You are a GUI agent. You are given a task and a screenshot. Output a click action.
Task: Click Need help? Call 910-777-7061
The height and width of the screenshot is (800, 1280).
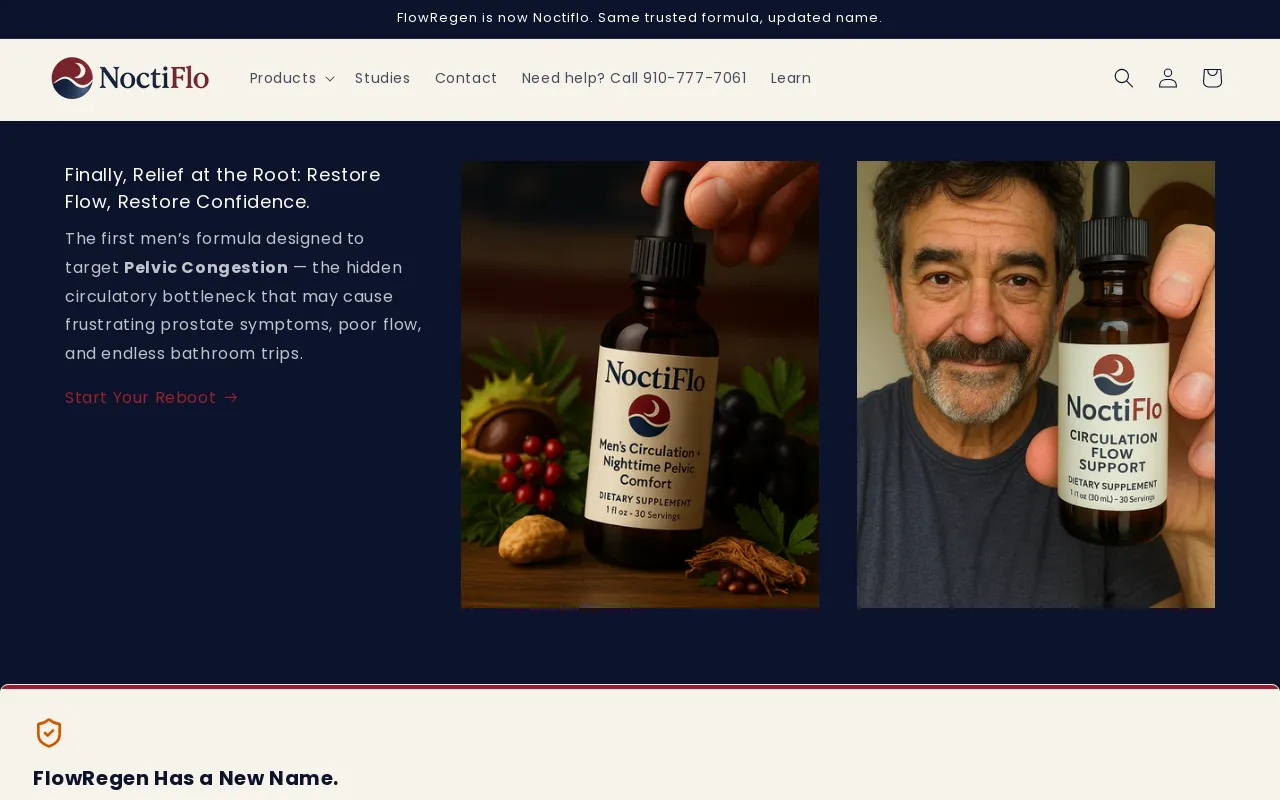tap(633, 78)
